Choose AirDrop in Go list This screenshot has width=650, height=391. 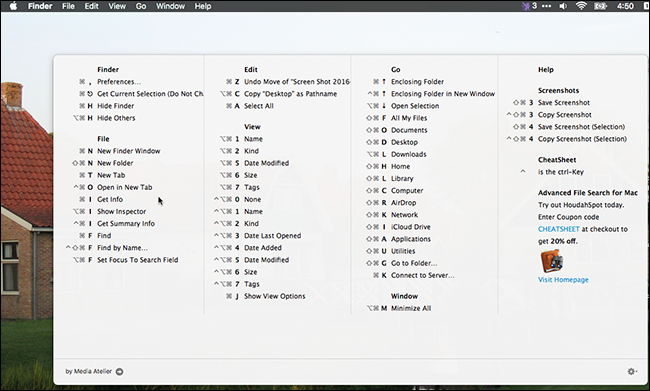403,202
